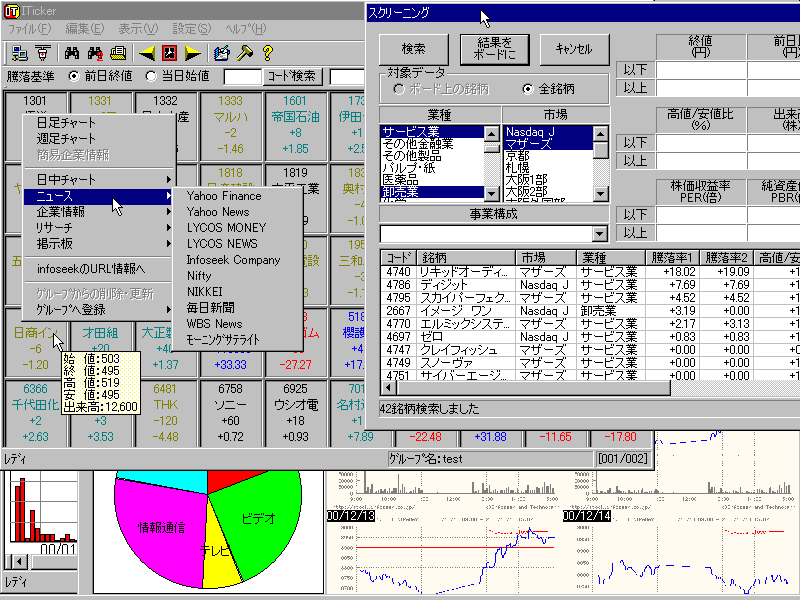Open Yahoo Finance from the news submenu
The width and height of the screenshot is (800, 600).
point(238,196)
